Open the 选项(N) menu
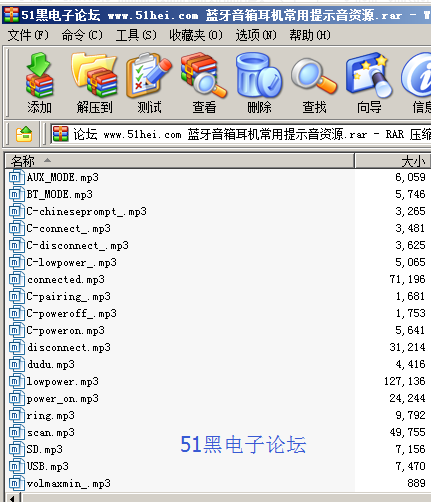This screenshot has width=431, height=502. [x=256, y=35]
